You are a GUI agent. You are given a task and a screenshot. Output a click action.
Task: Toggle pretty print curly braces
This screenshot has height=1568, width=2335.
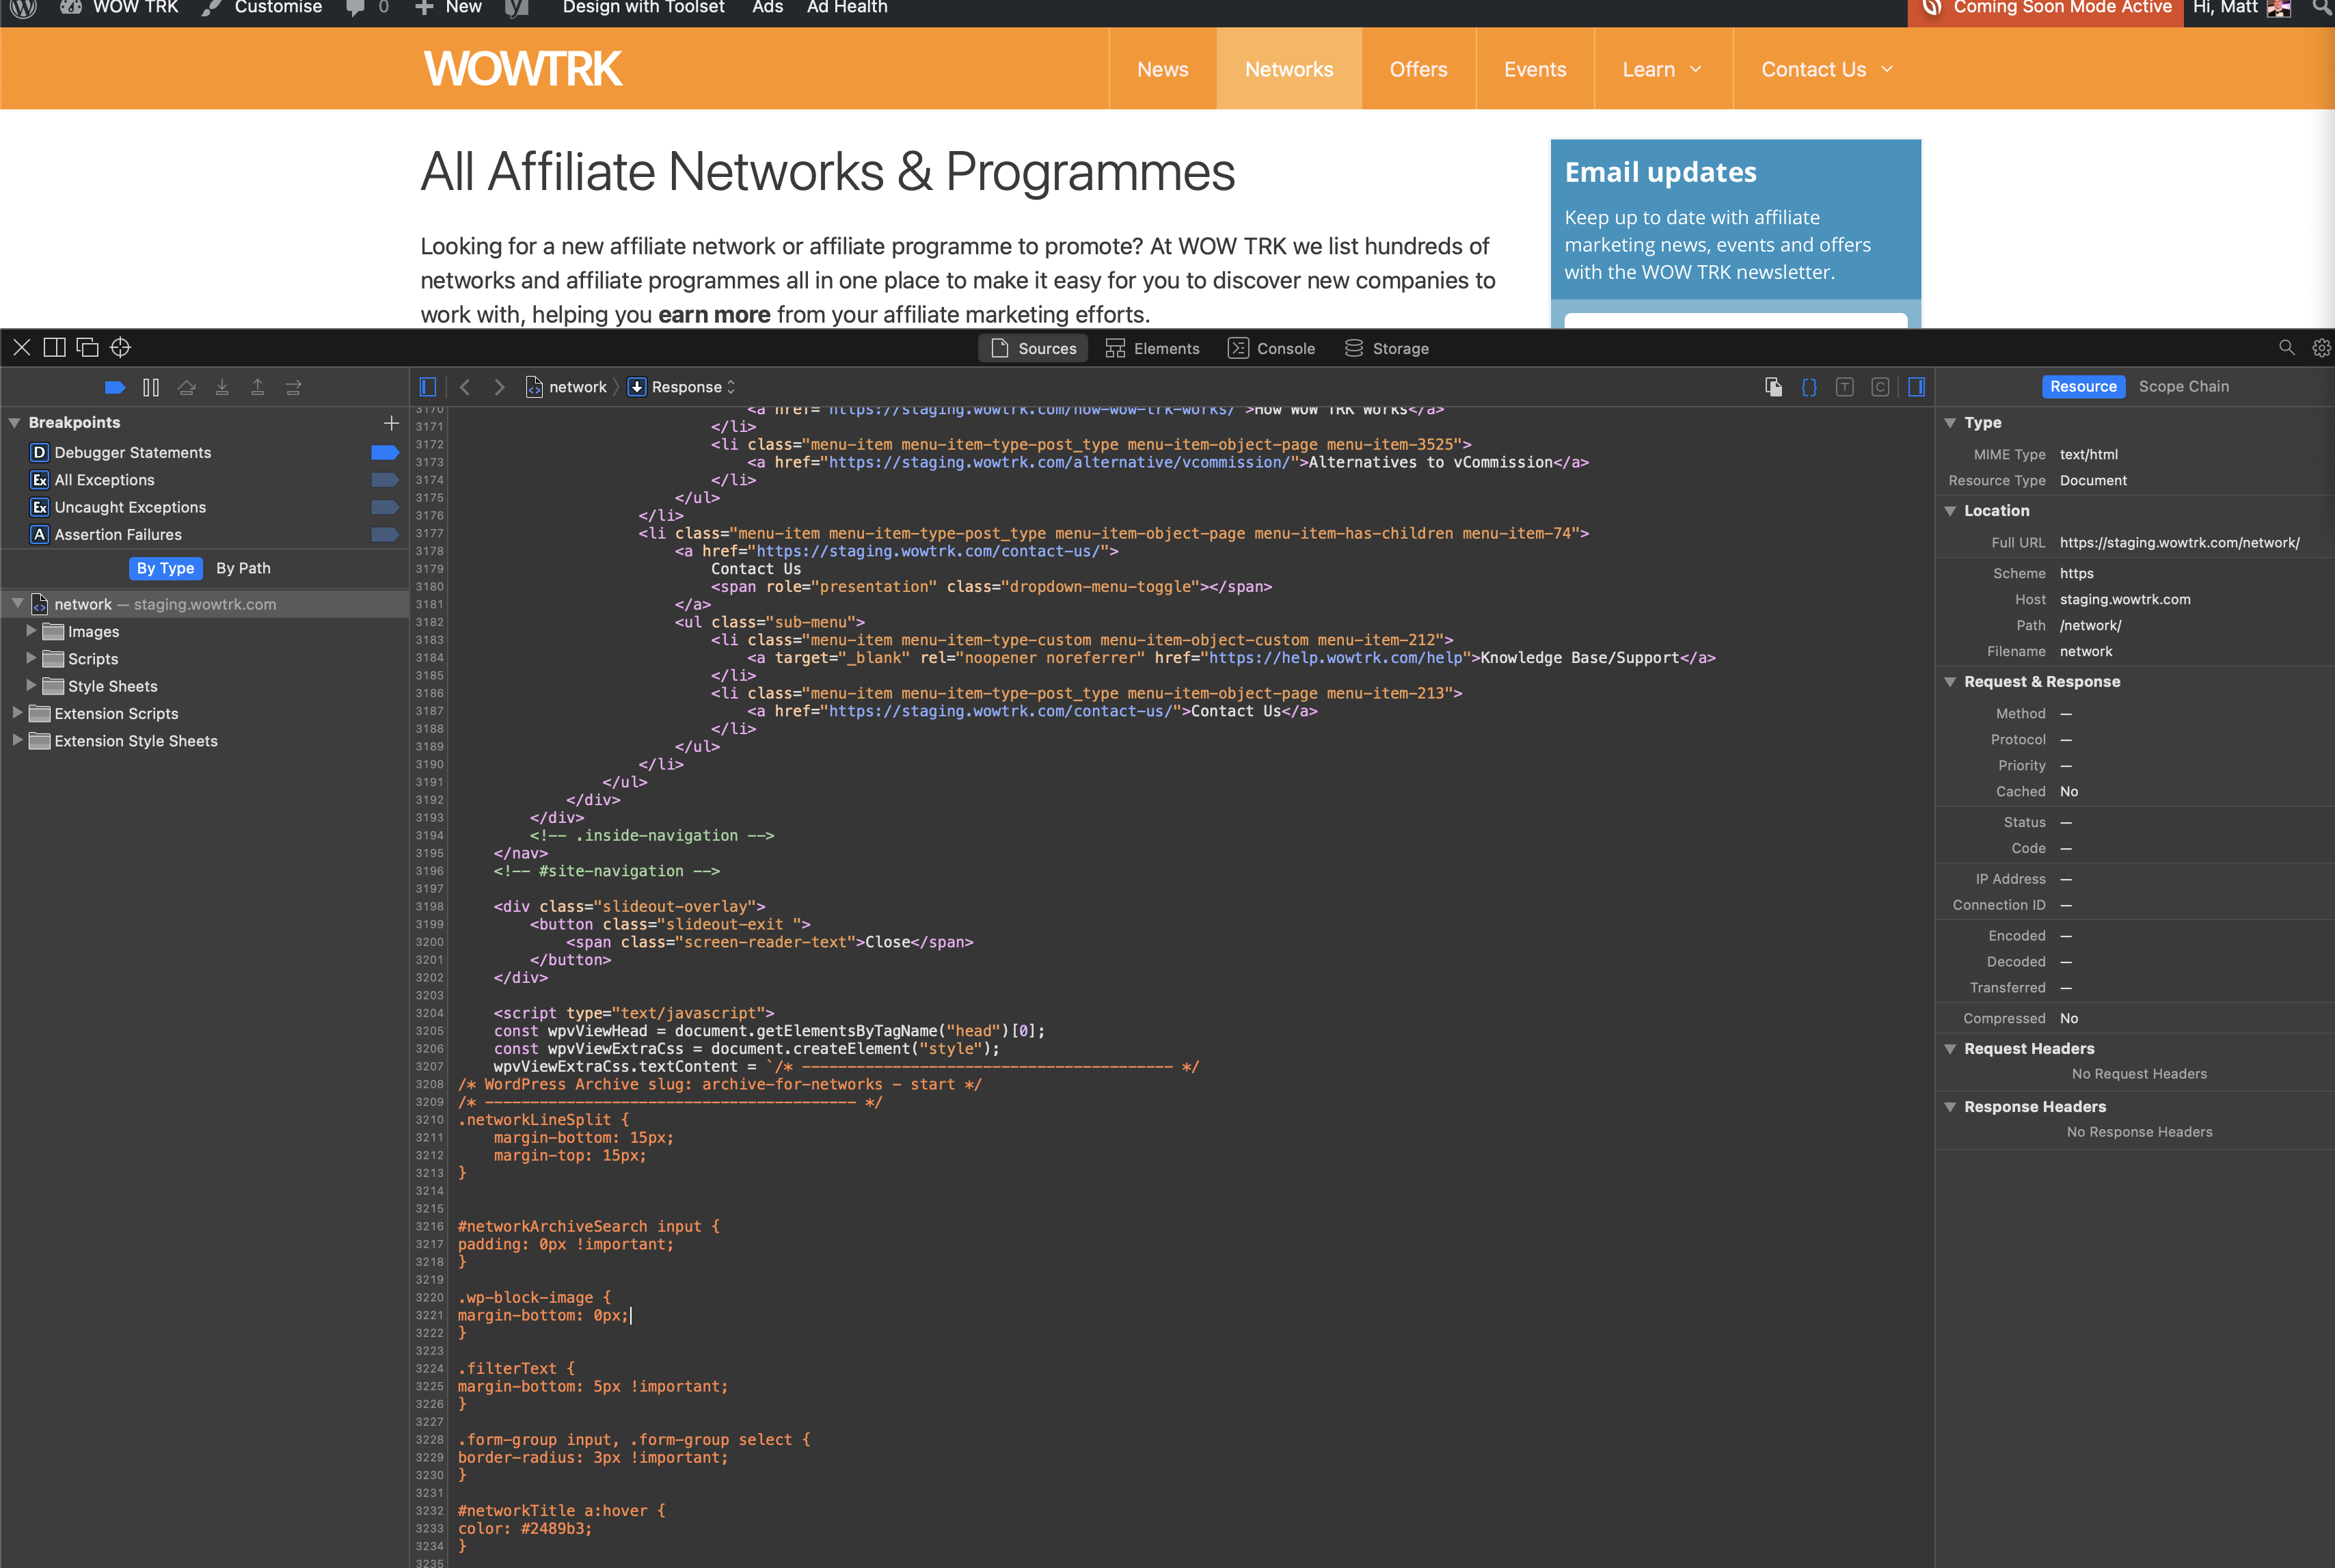pyautogui.click(x=1809, y=387)
